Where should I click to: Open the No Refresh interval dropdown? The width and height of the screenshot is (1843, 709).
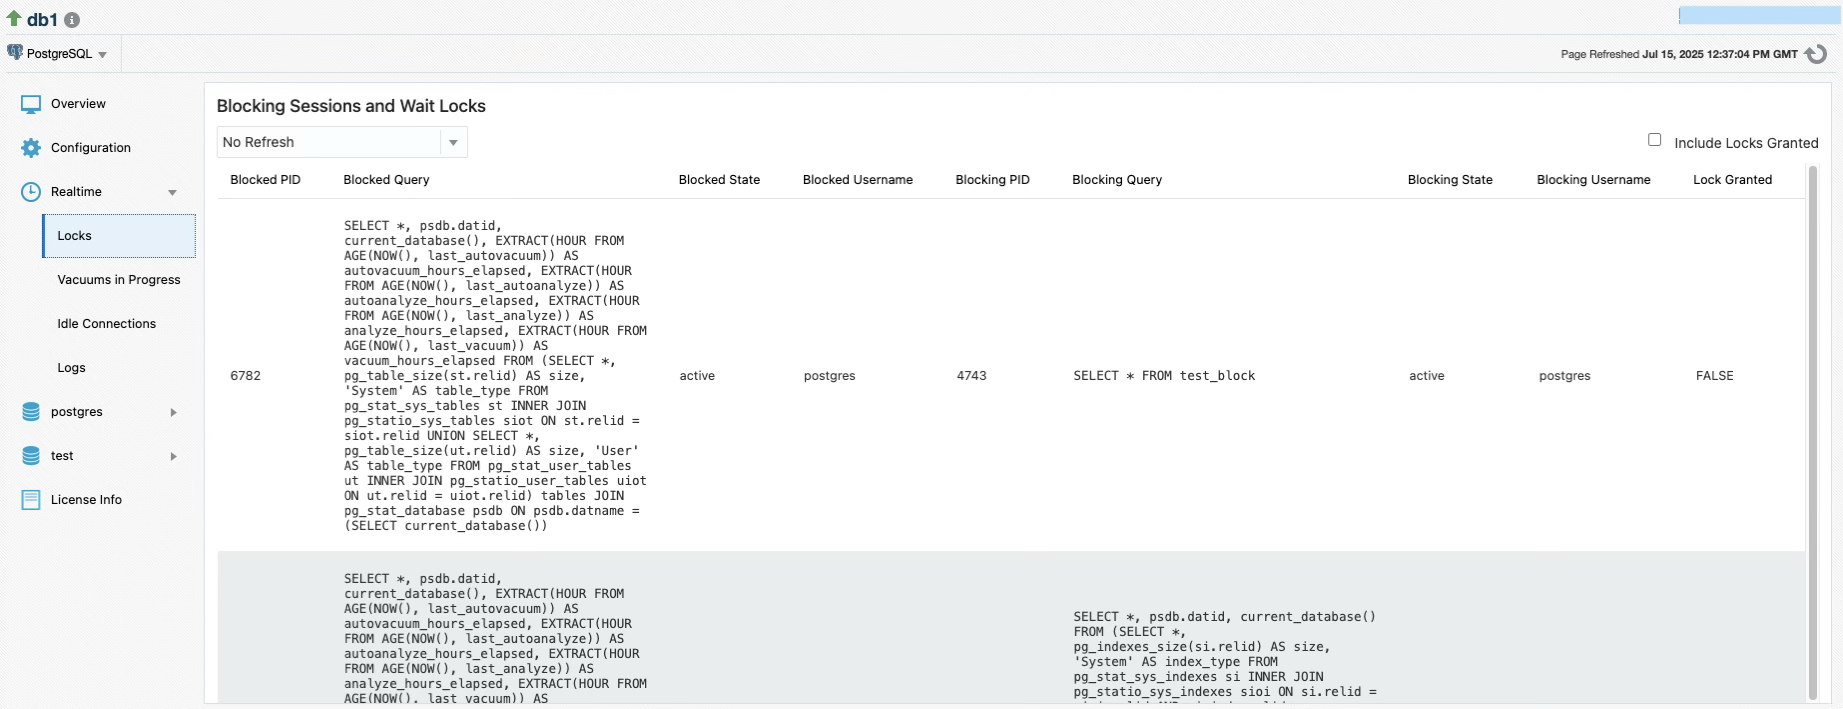pyautogui.click(x=453, y=142)
